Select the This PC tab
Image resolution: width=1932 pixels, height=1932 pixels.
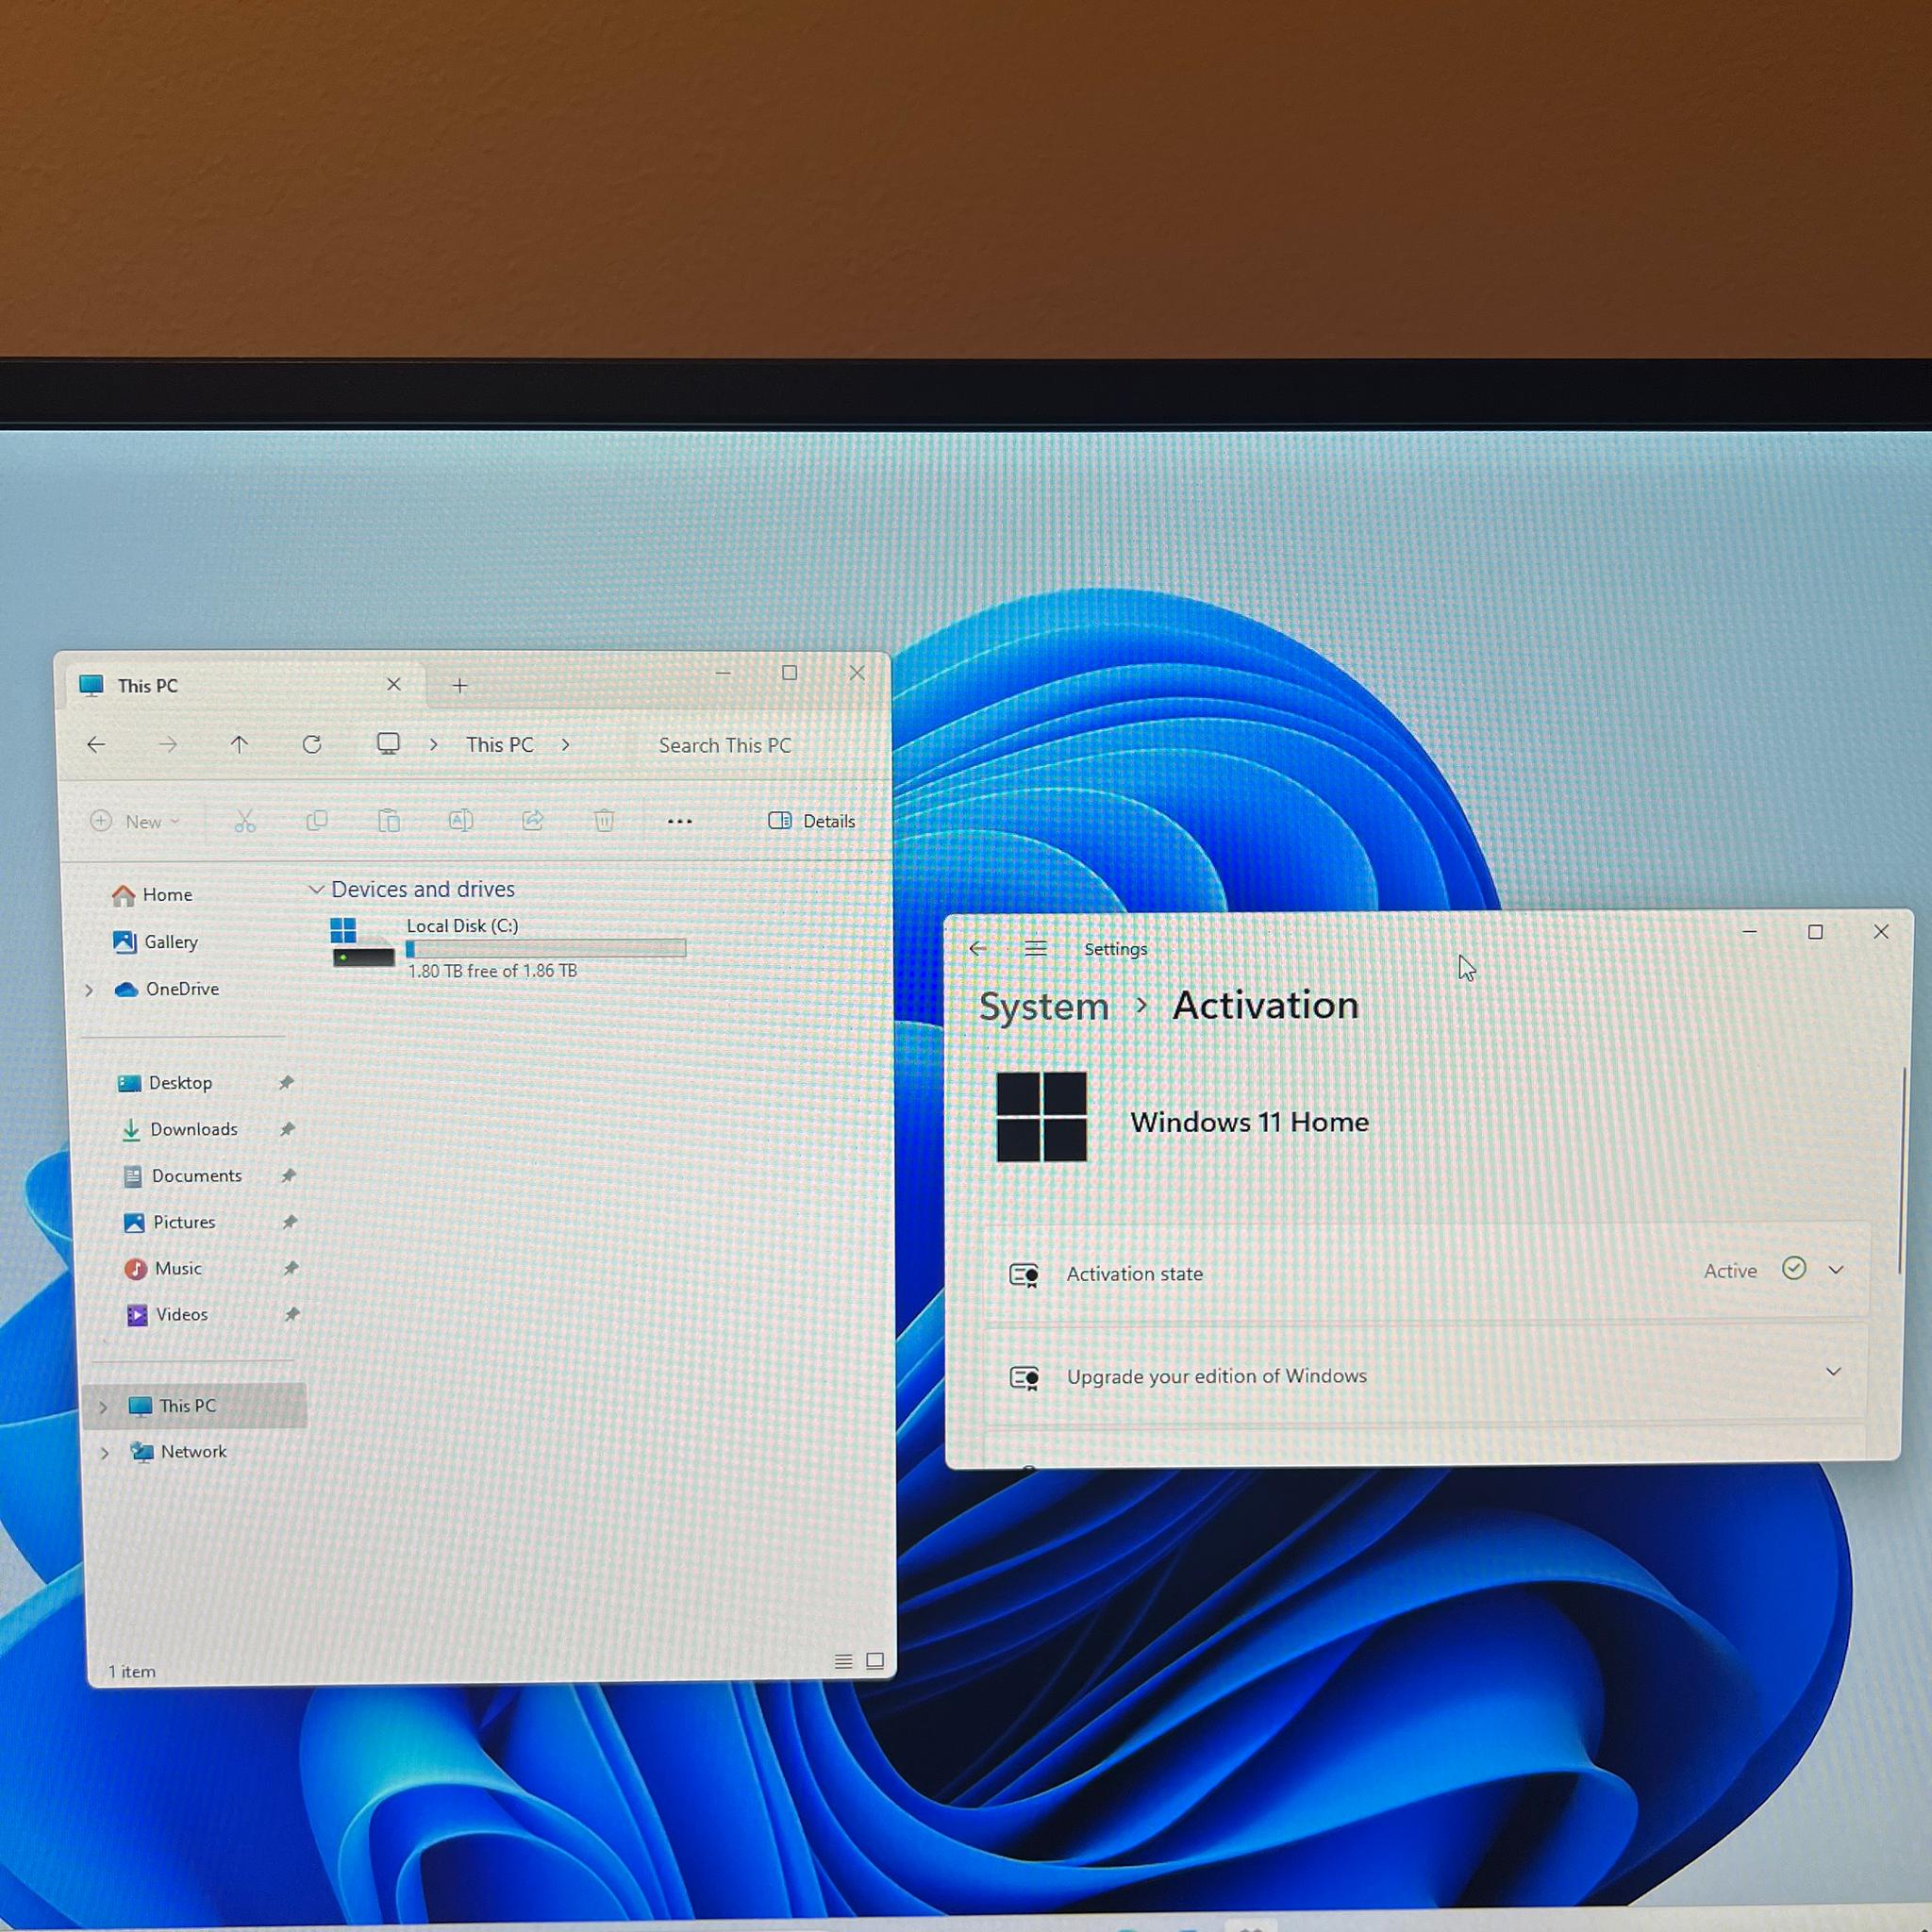(x=245, y=685)
